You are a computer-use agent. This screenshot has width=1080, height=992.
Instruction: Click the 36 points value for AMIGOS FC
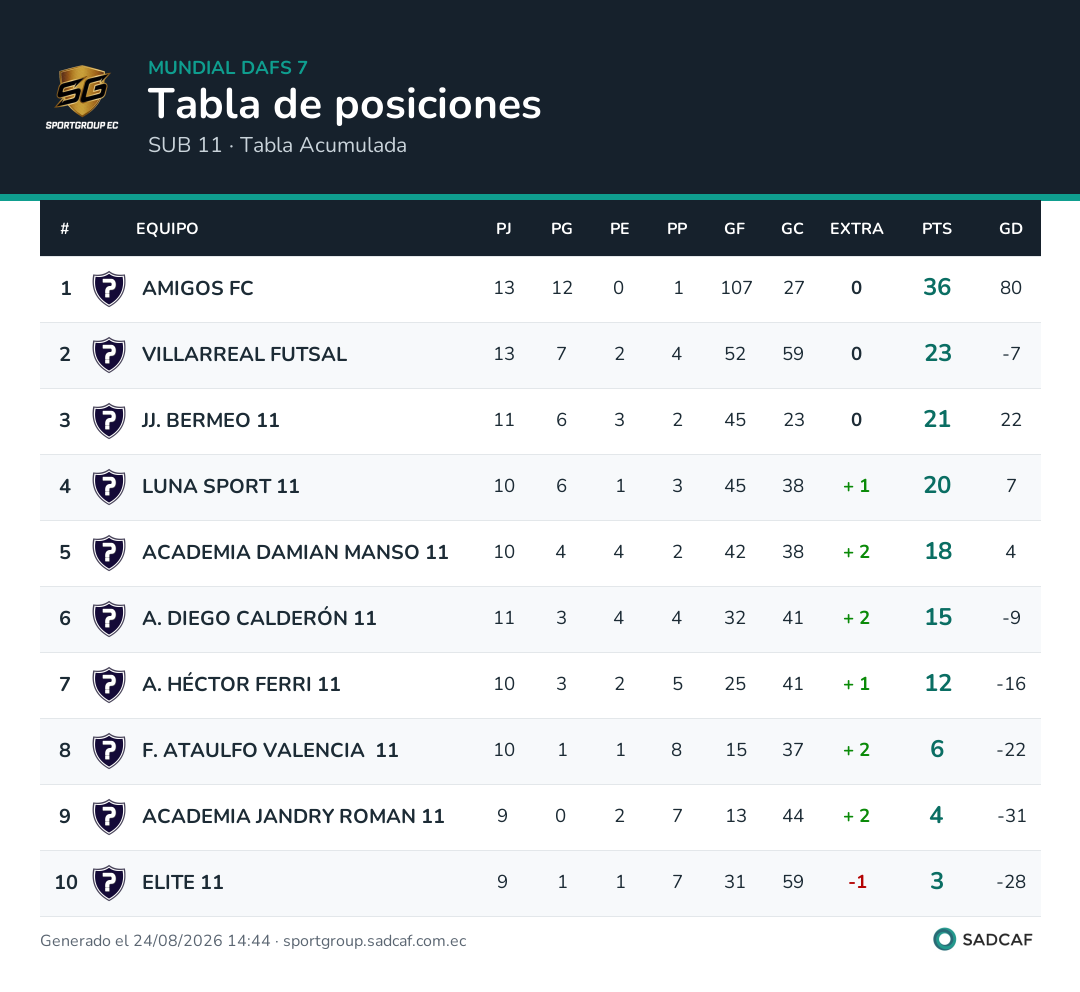point(937,287)
